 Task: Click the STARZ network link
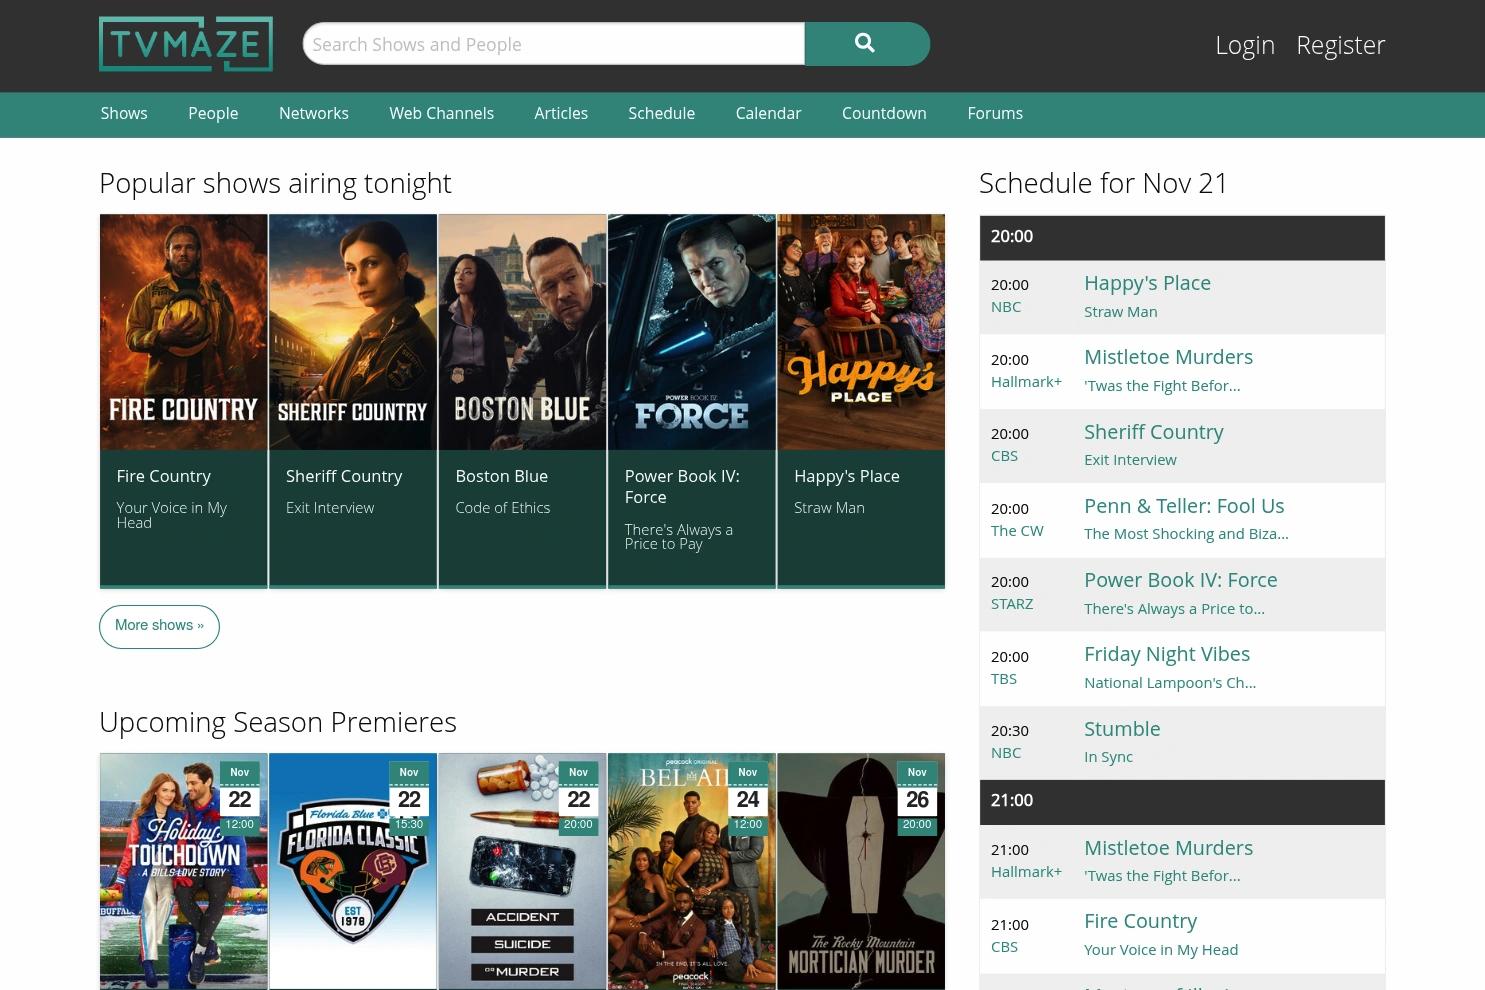(1012, 604)
